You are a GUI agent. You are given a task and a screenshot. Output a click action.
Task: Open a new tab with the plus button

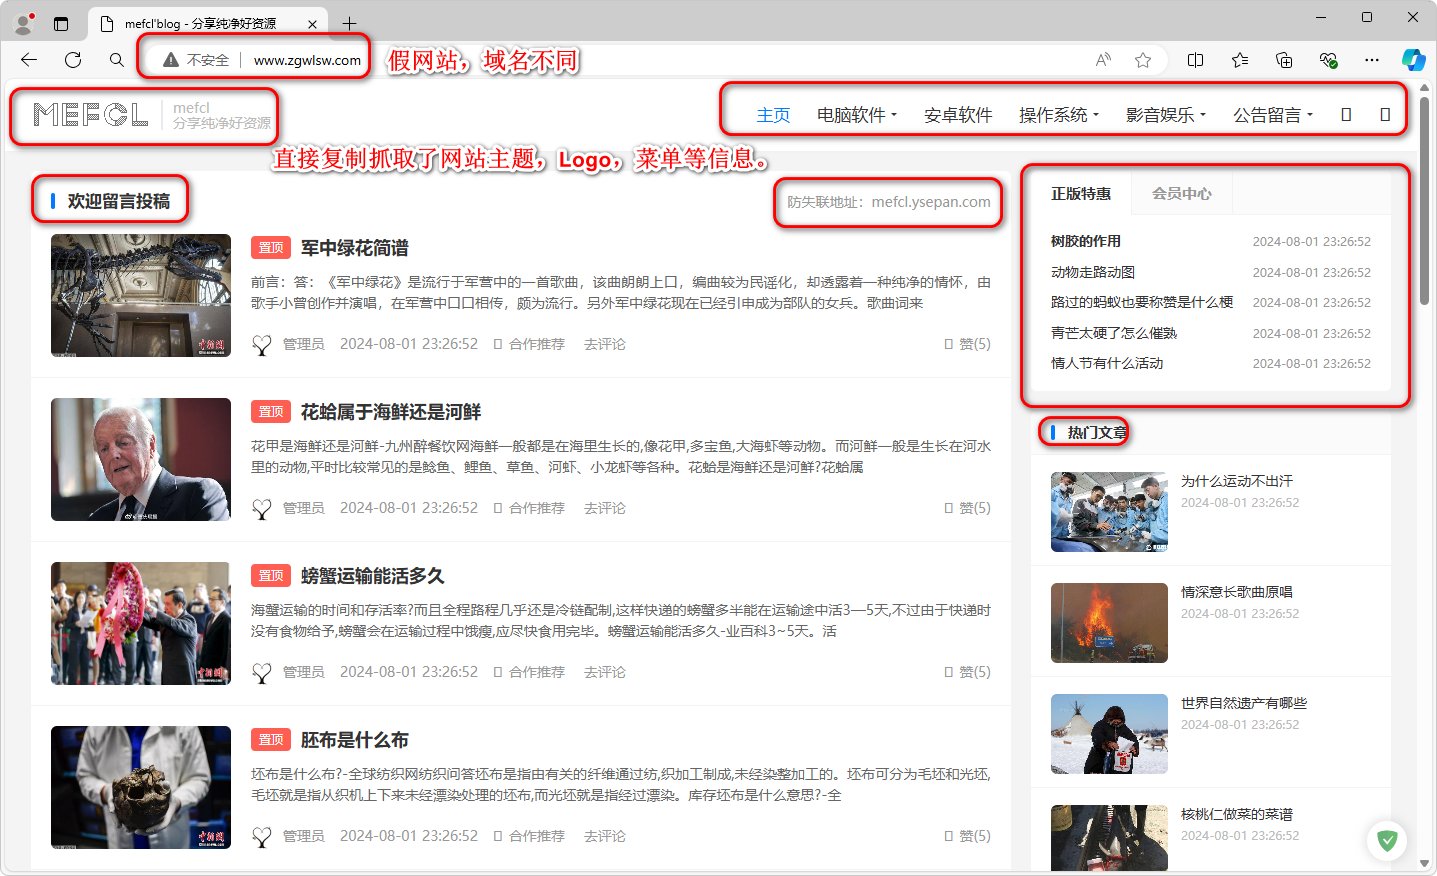(349, 23)
